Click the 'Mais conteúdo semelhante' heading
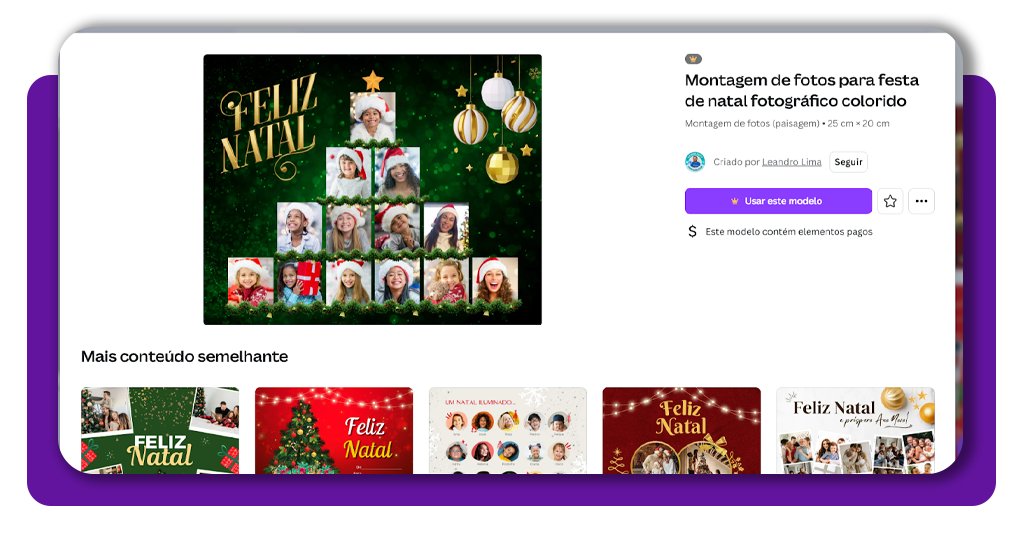The height and width of the screenshot is (536, 1024). click(x=184, y=356)
